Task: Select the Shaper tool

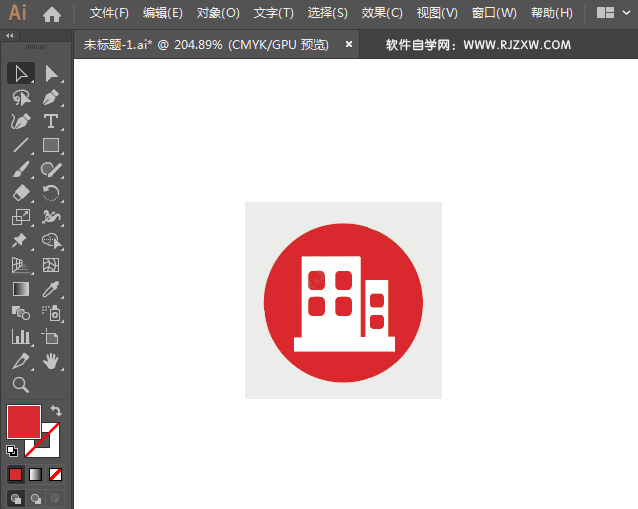Action: 51,169
